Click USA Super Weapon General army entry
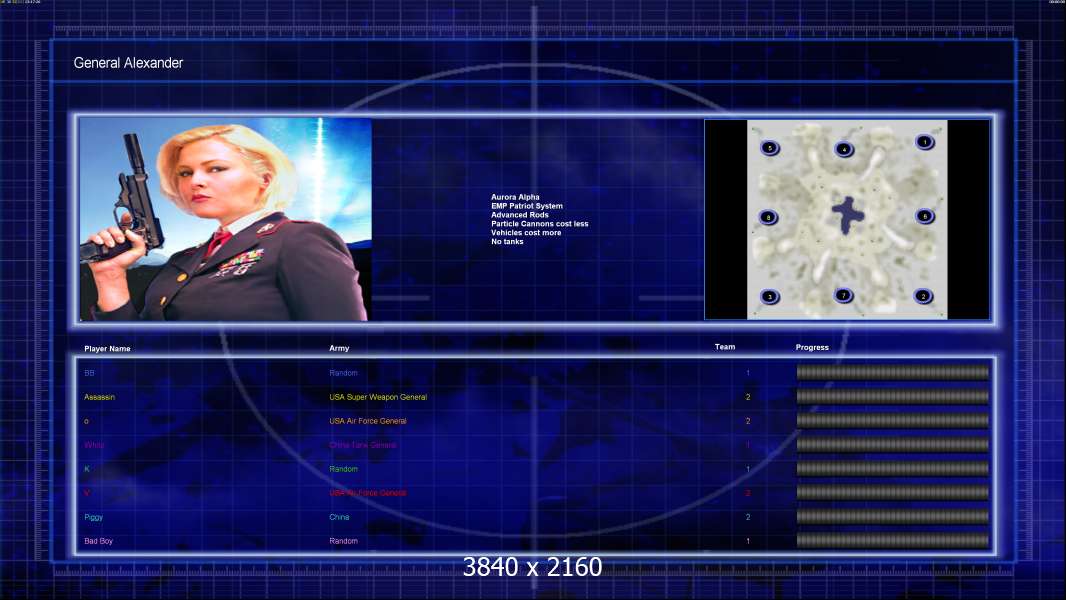Viewport: 1066px width, 600px height. click(378, 397)
